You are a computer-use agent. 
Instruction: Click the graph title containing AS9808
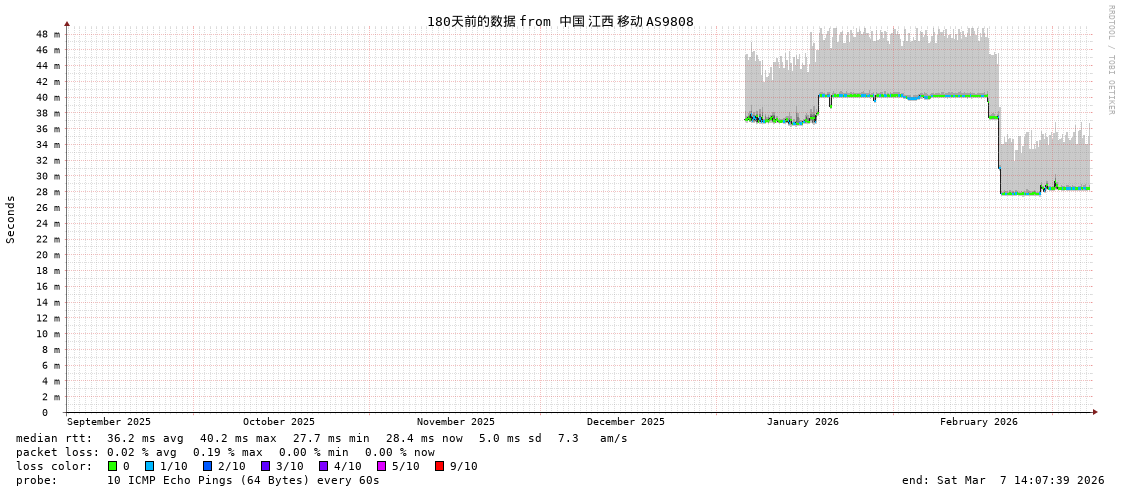click(560, 21)
